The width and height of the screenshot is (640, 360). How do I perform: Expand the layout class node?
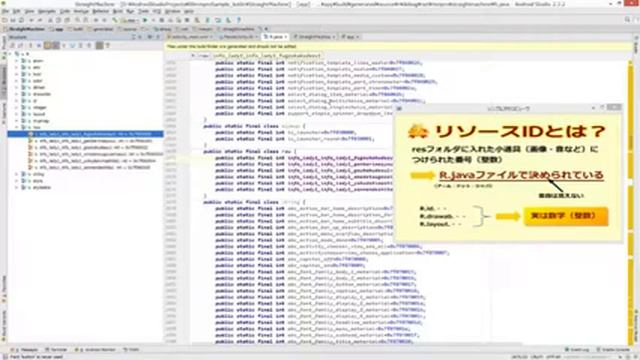pos(17,114)
